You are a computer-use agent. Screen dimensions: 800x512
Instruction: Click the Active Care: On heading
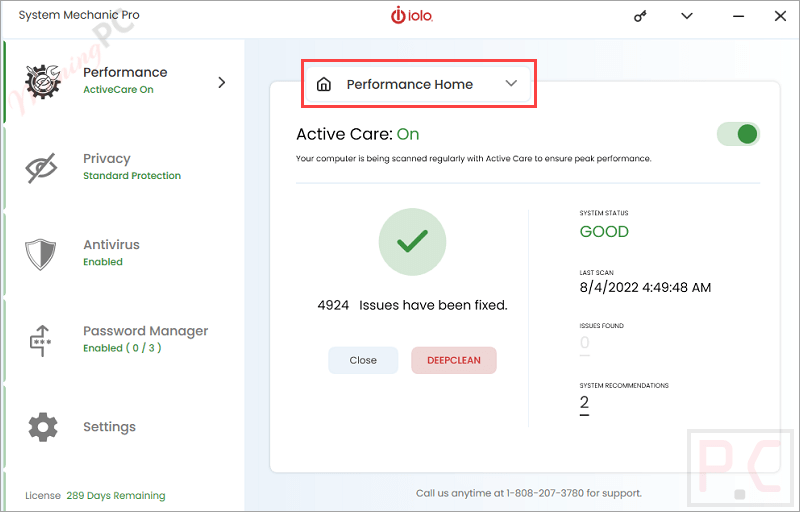pos(358,134)
